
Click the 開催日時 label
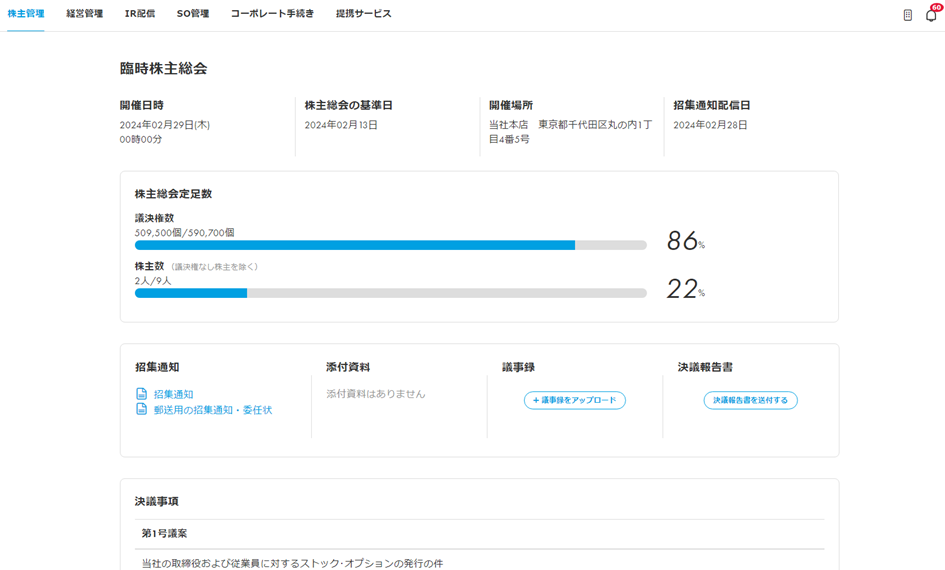point(142,105)
